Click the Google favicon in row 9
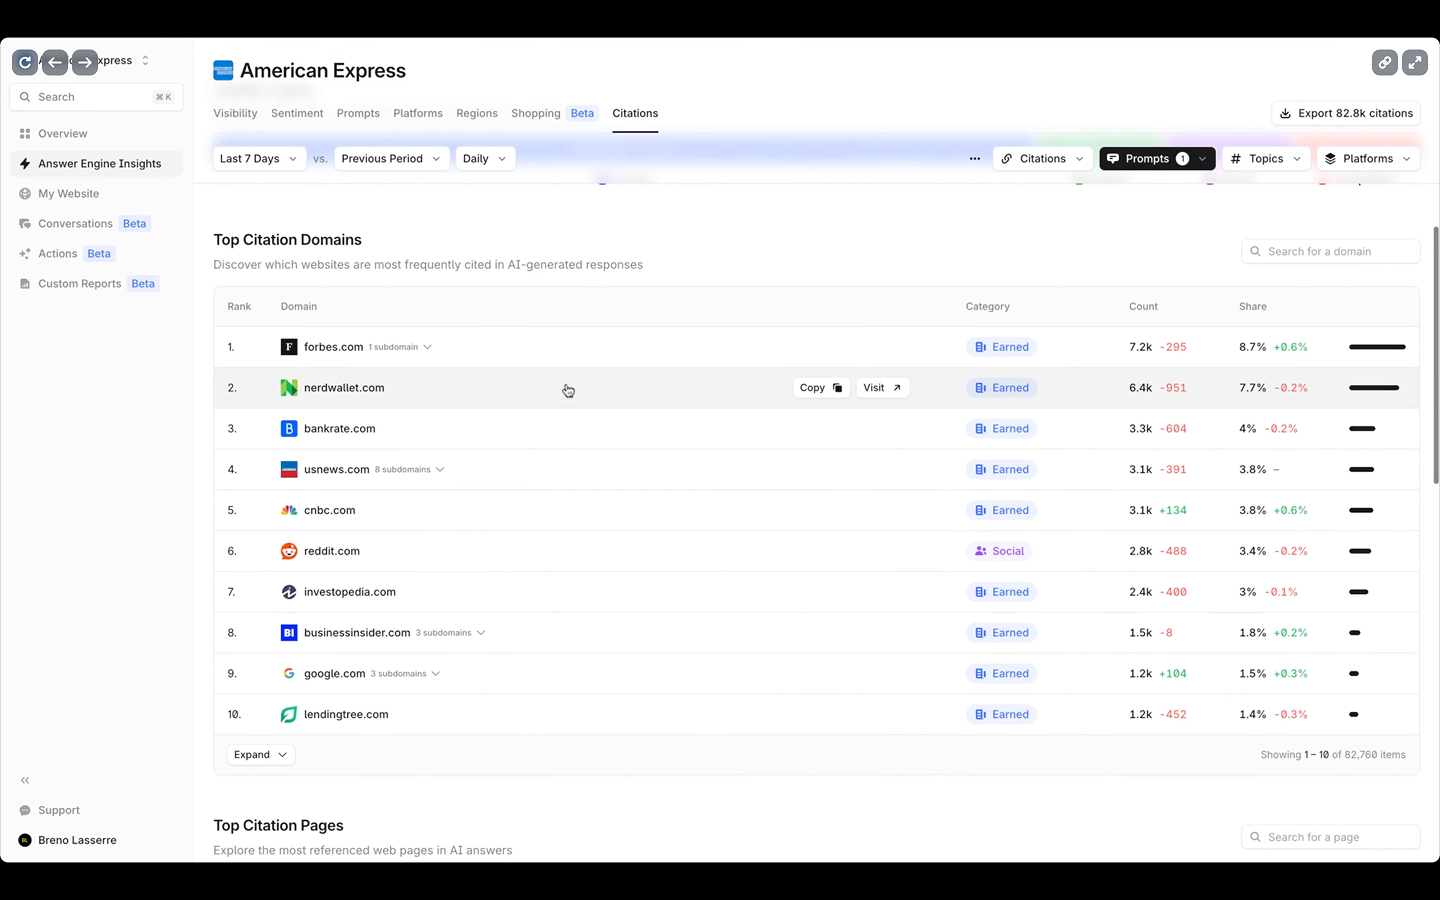The image size is (1440, 900). [x=289, y=674]
